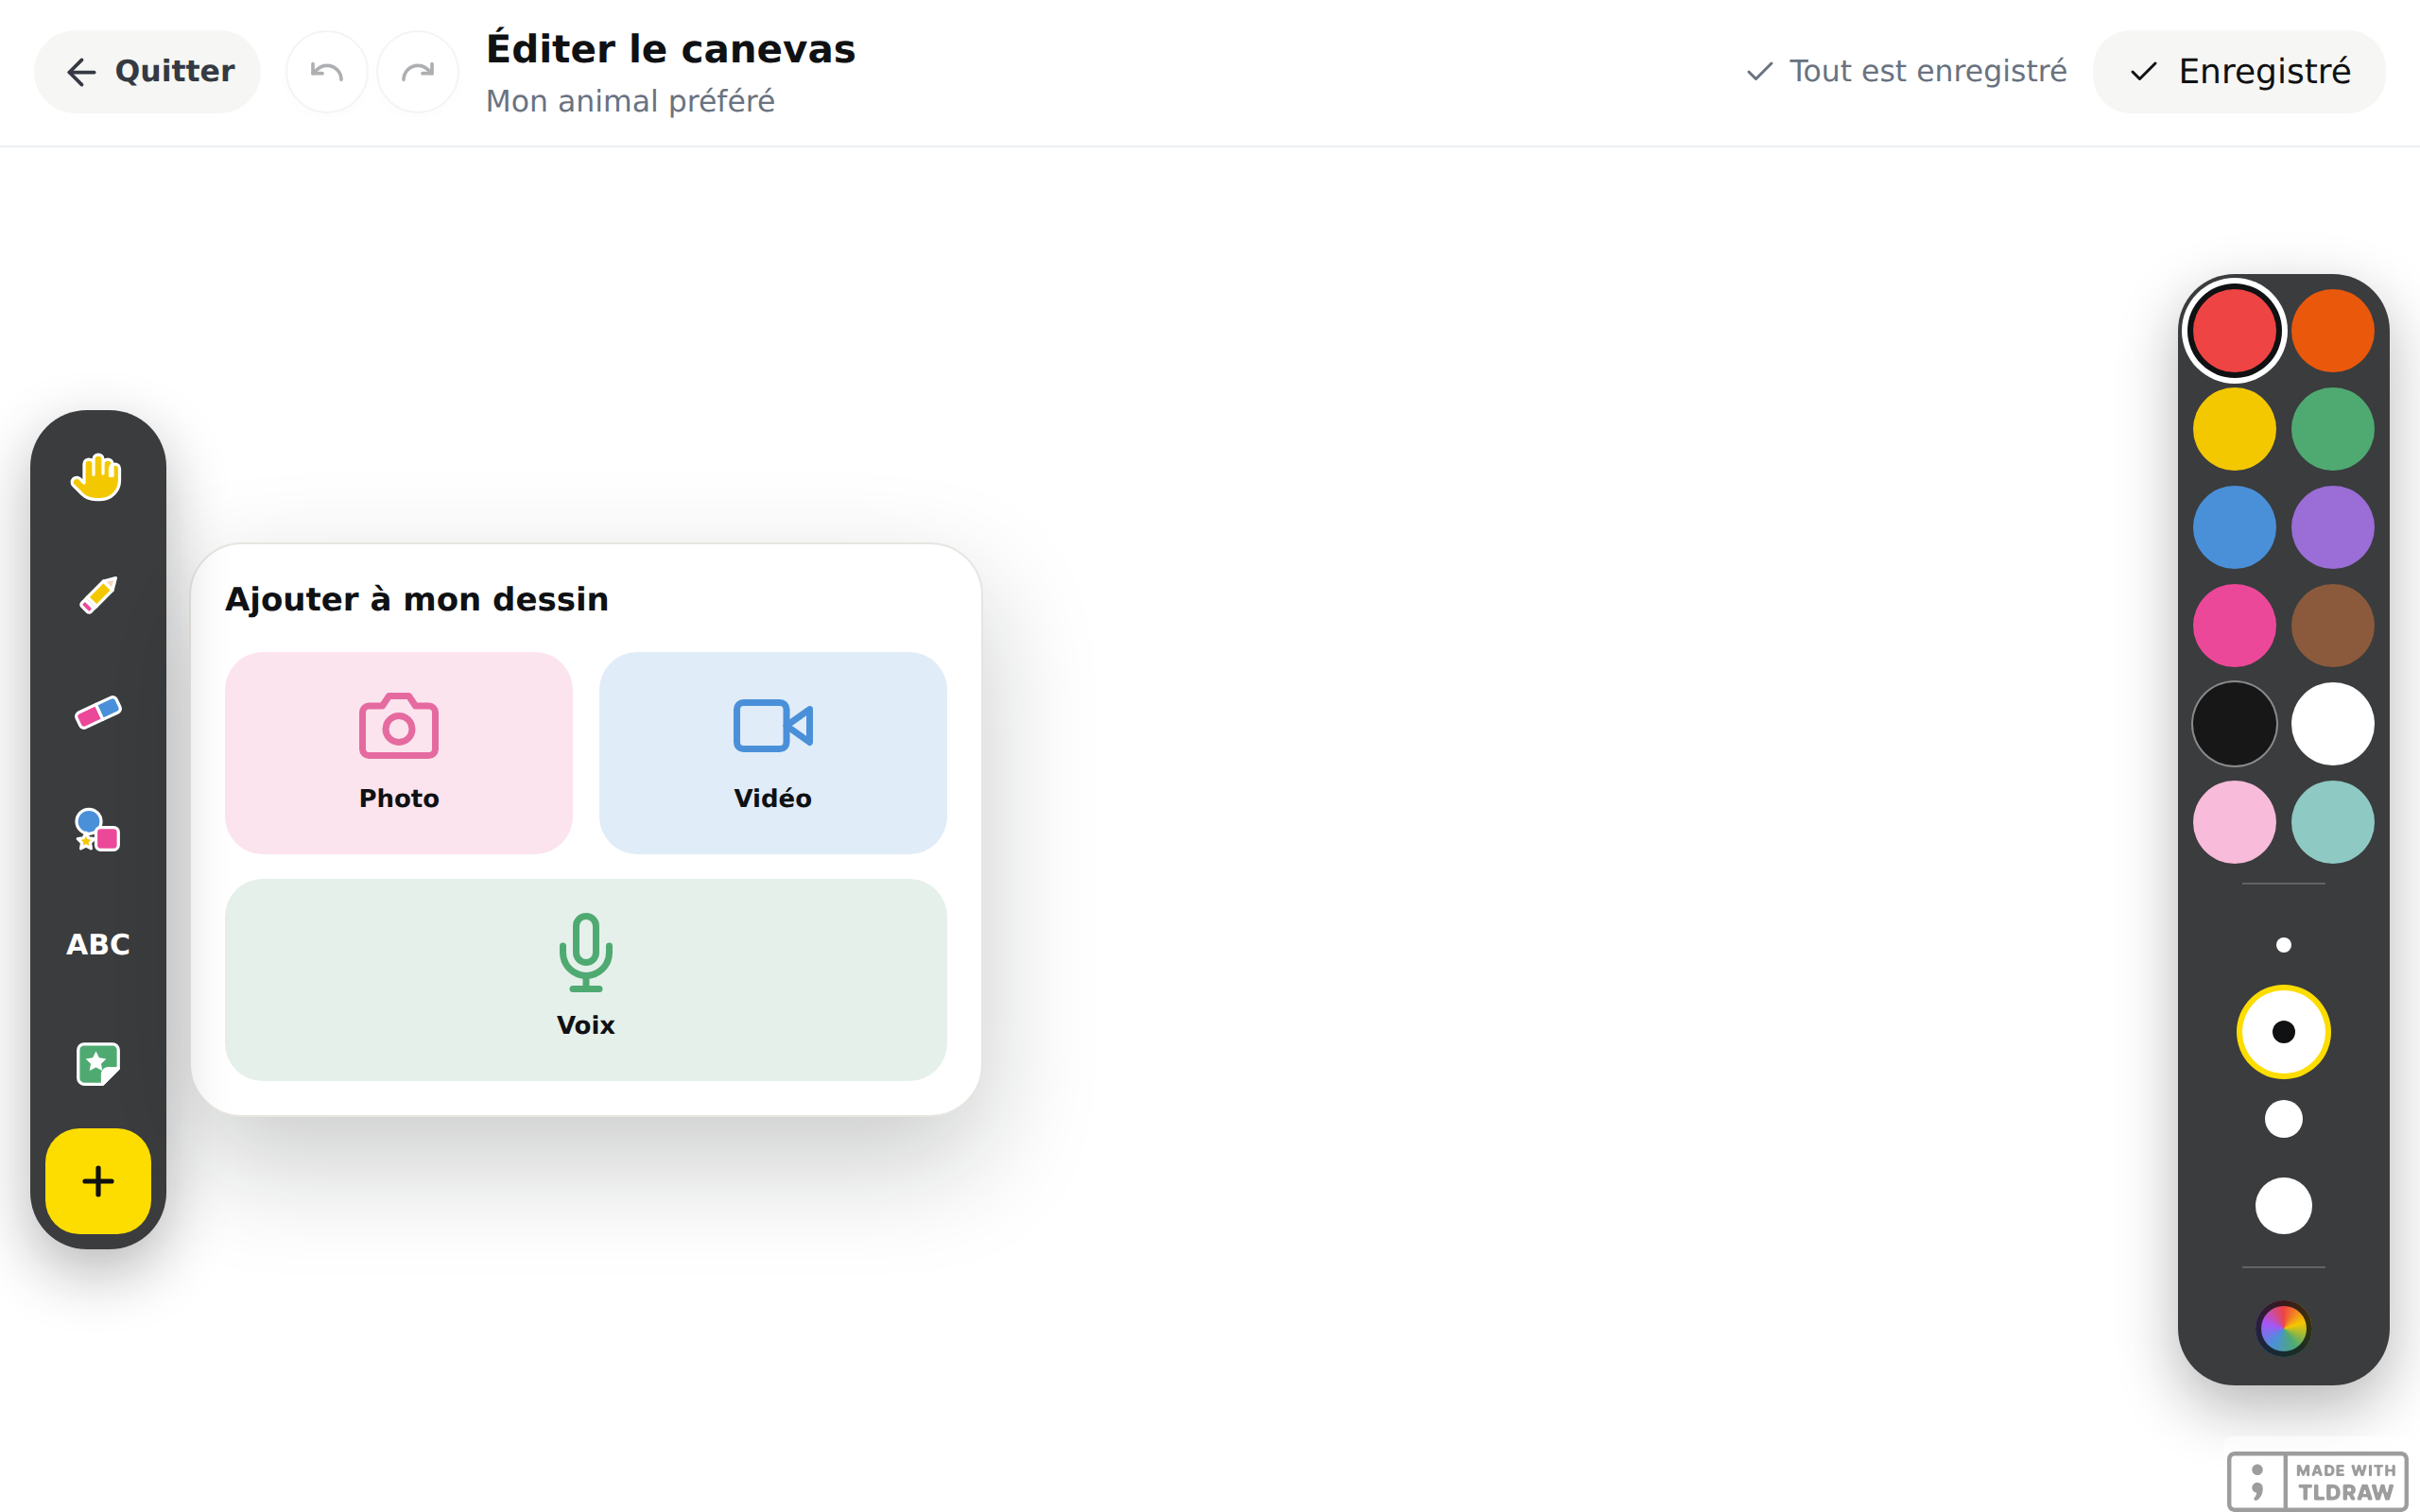Click the 'Mon animal préféré' subtitle
Screen dimensions: 2420x1512
click(x=630, y=101)
